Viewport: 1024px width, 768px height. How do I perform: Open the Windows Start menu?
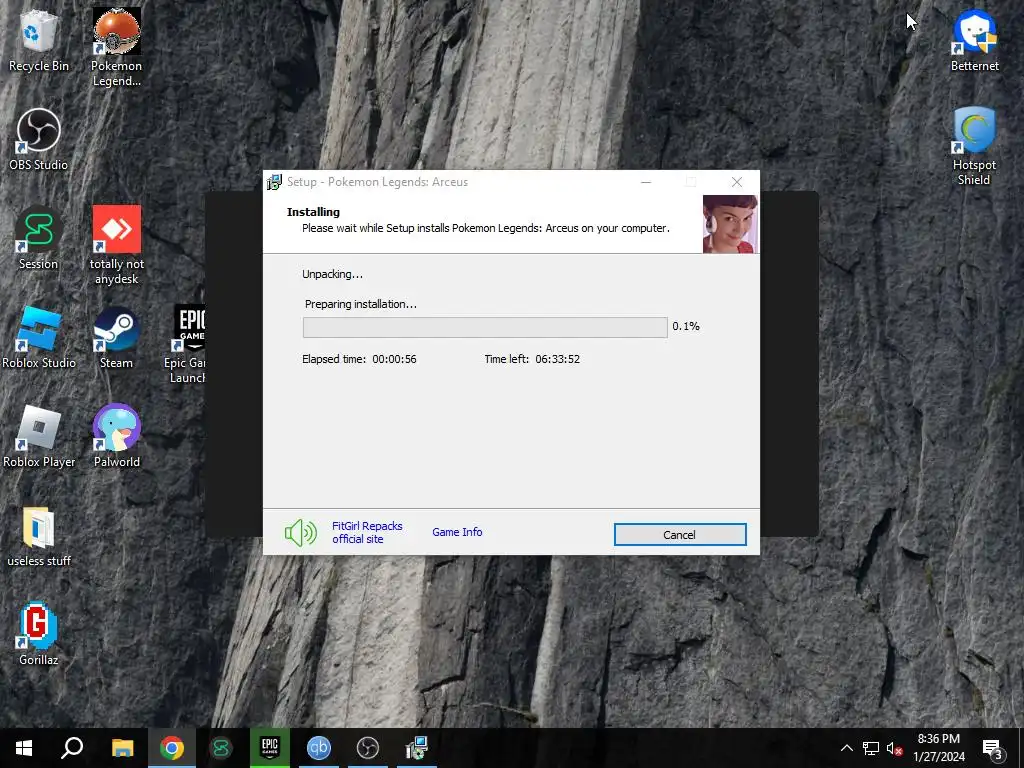click(x=24, y=748)
